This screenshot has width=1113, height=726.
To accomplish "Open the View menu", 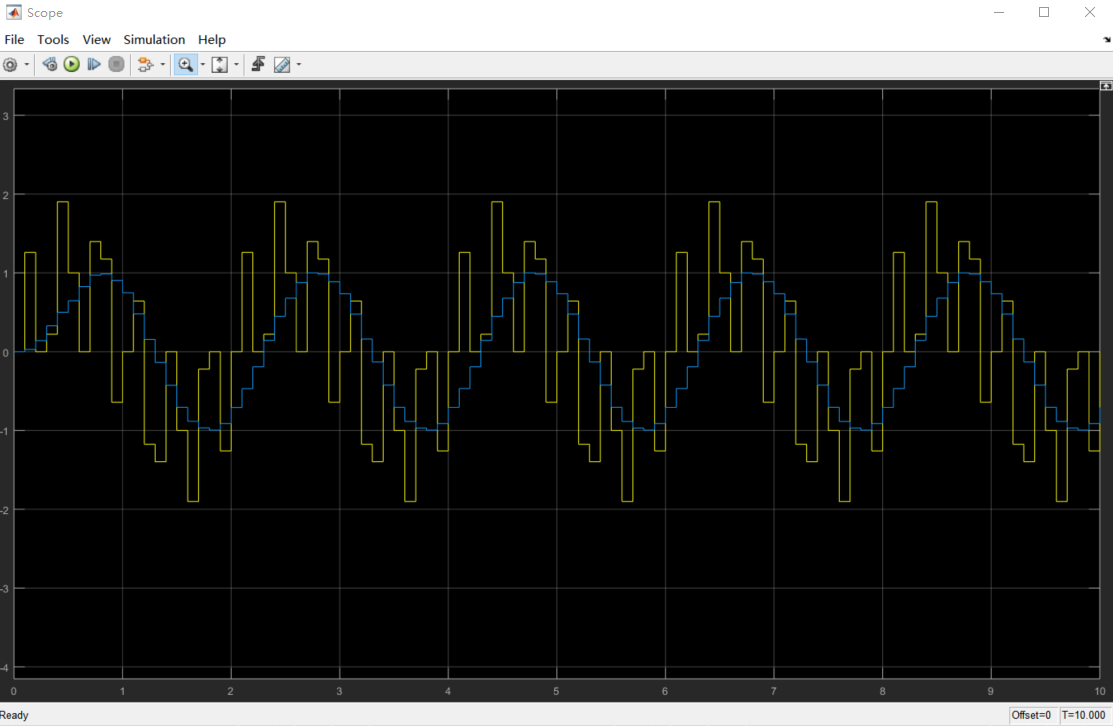I will pos(96,40).
